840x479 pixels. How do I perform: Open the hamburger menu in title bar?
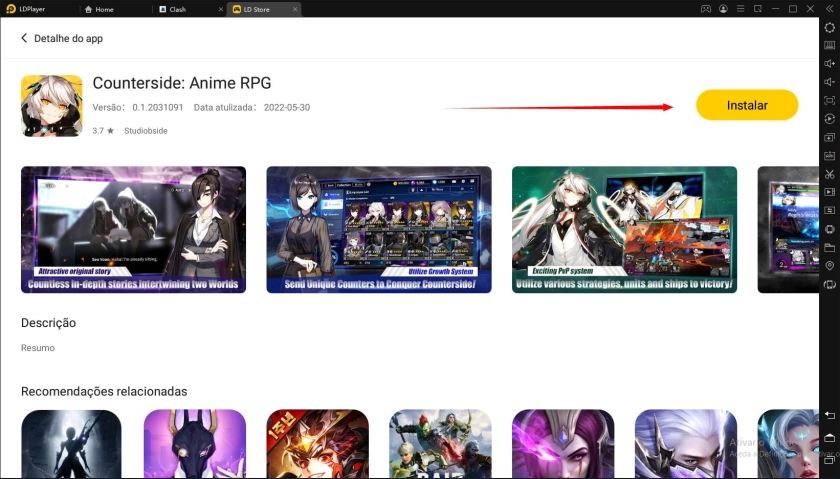(741, 9)
